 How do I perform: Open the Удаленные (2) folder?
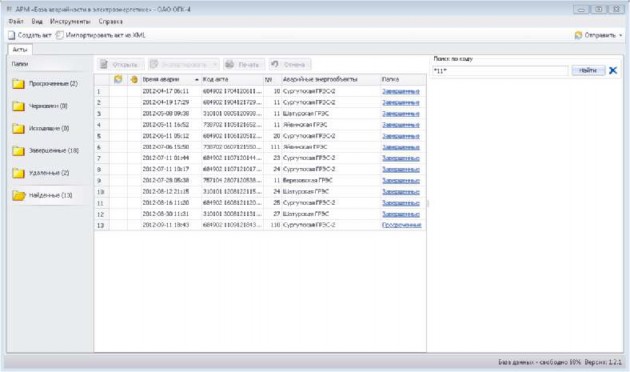pos(49,173)
